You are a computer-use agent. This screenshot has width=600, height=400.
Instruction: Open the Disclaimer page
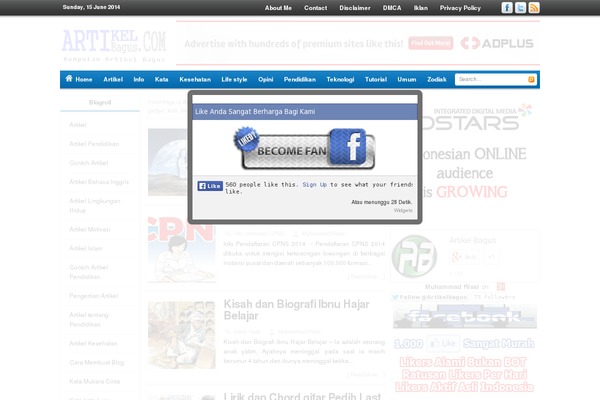tap(355, 8)
